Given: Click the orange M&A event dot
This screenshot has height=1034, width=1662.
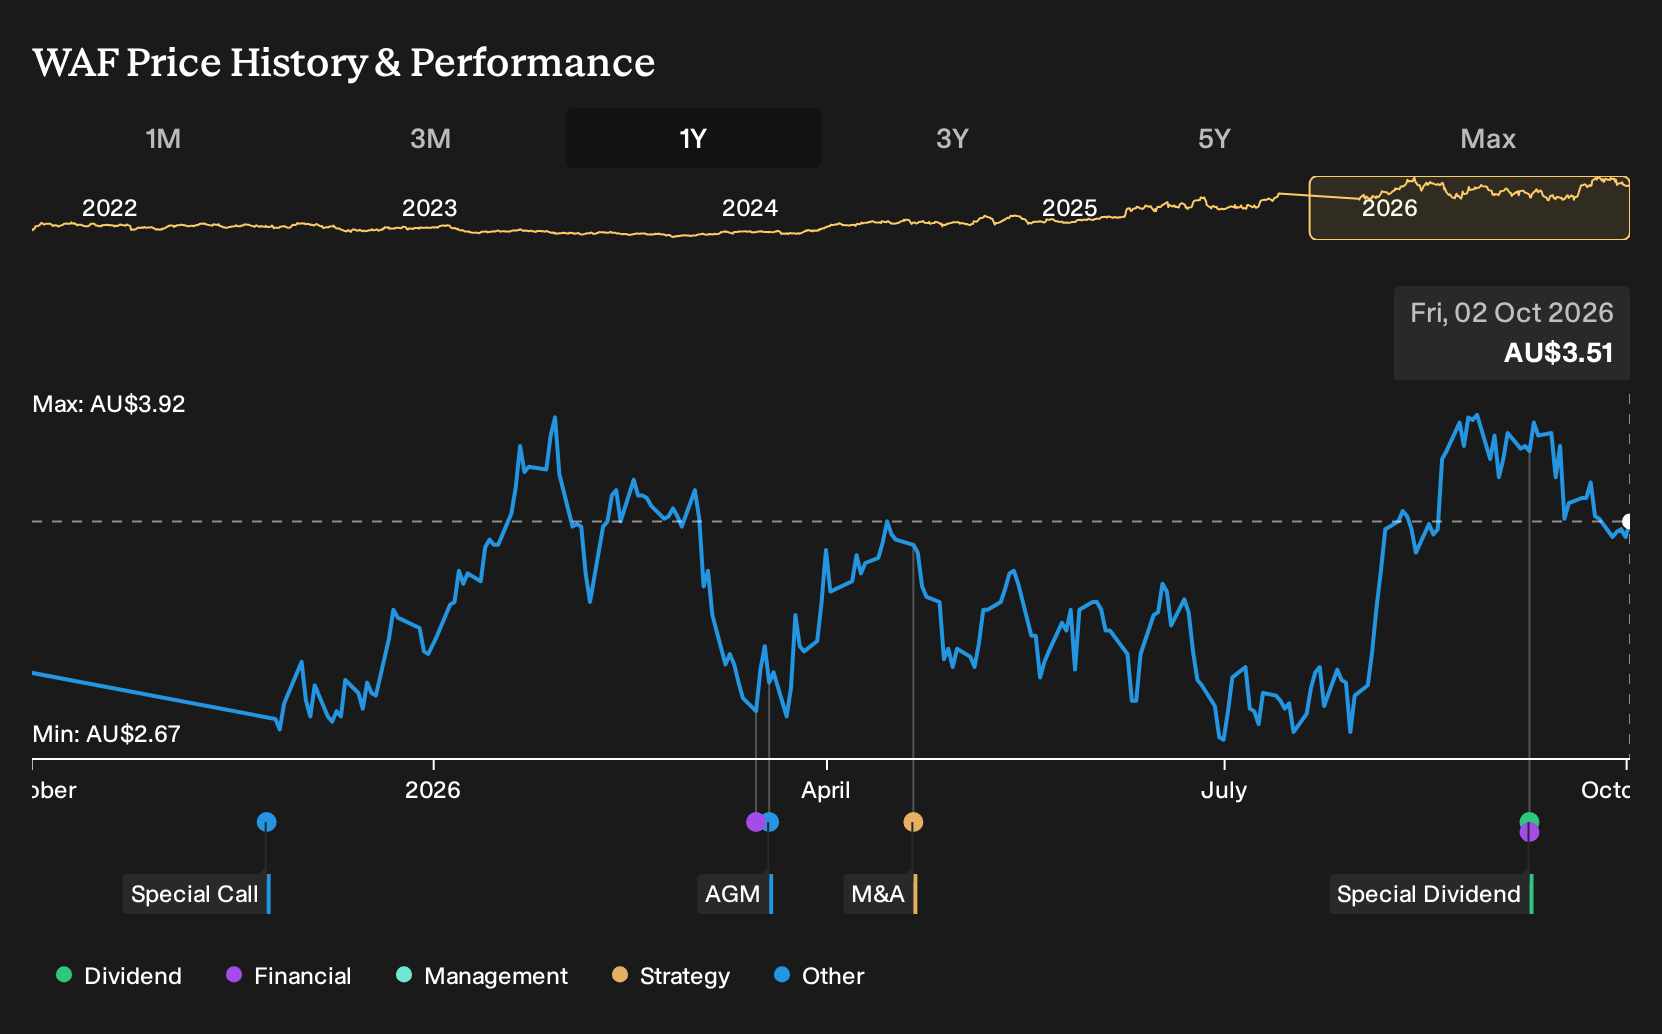Looking at the screenshot, I should [913, 822].
